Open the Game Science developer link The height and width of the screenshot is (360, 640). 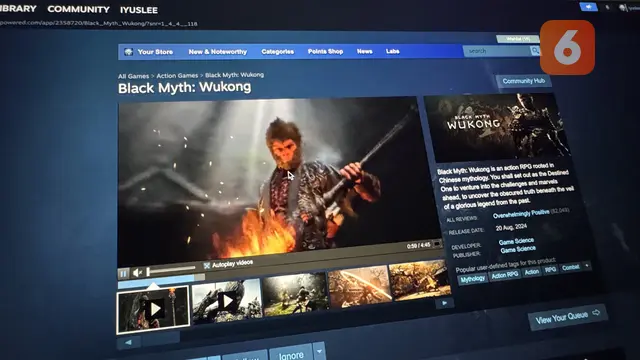coord(516,241)
